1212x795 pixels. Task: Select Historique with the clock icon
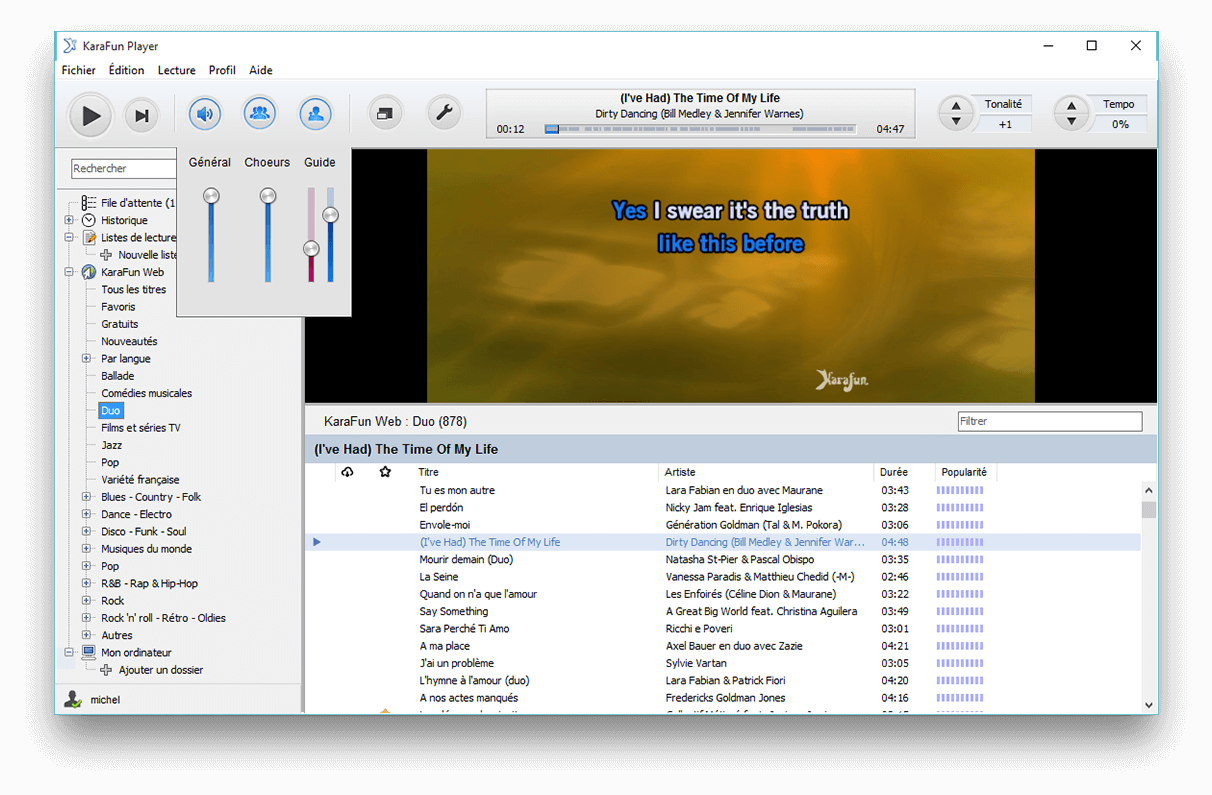(89, 220)
